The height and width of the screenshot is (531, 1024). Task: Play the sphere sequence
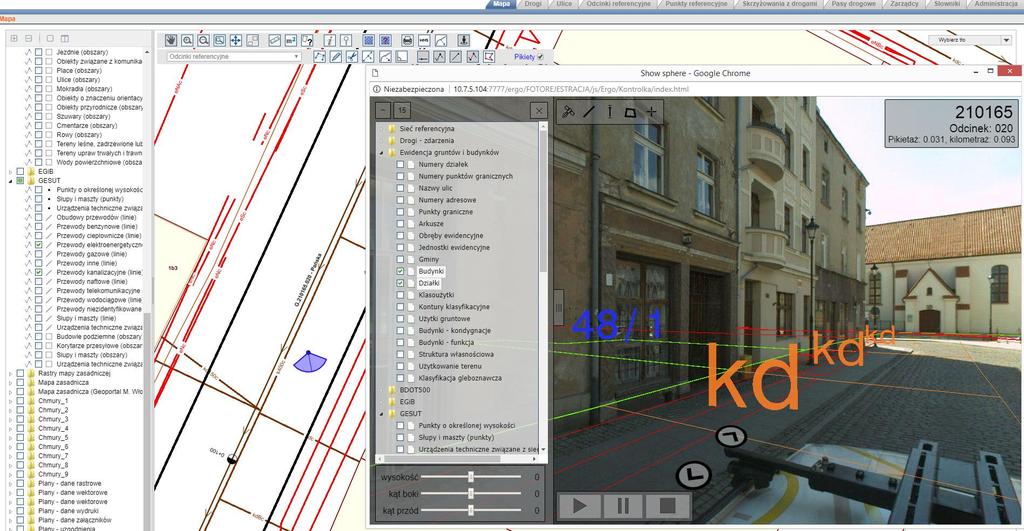(x=579, y=506)
